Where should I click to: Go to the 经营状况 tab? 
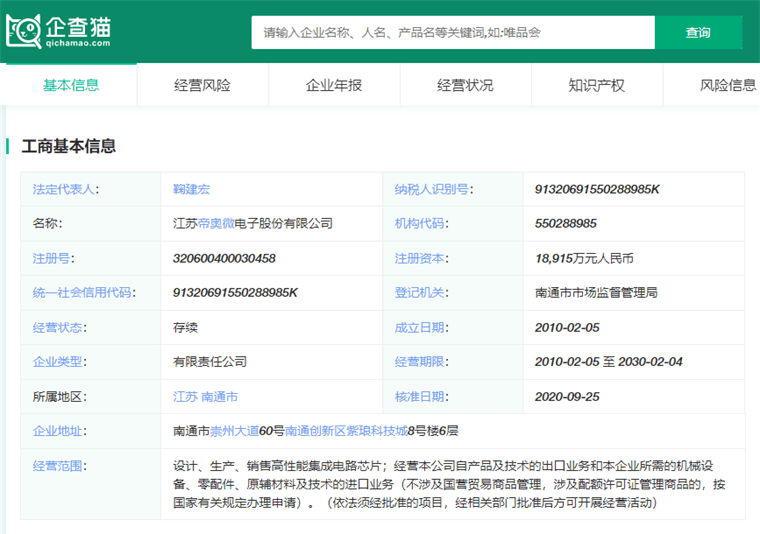(x=465, y=85)
